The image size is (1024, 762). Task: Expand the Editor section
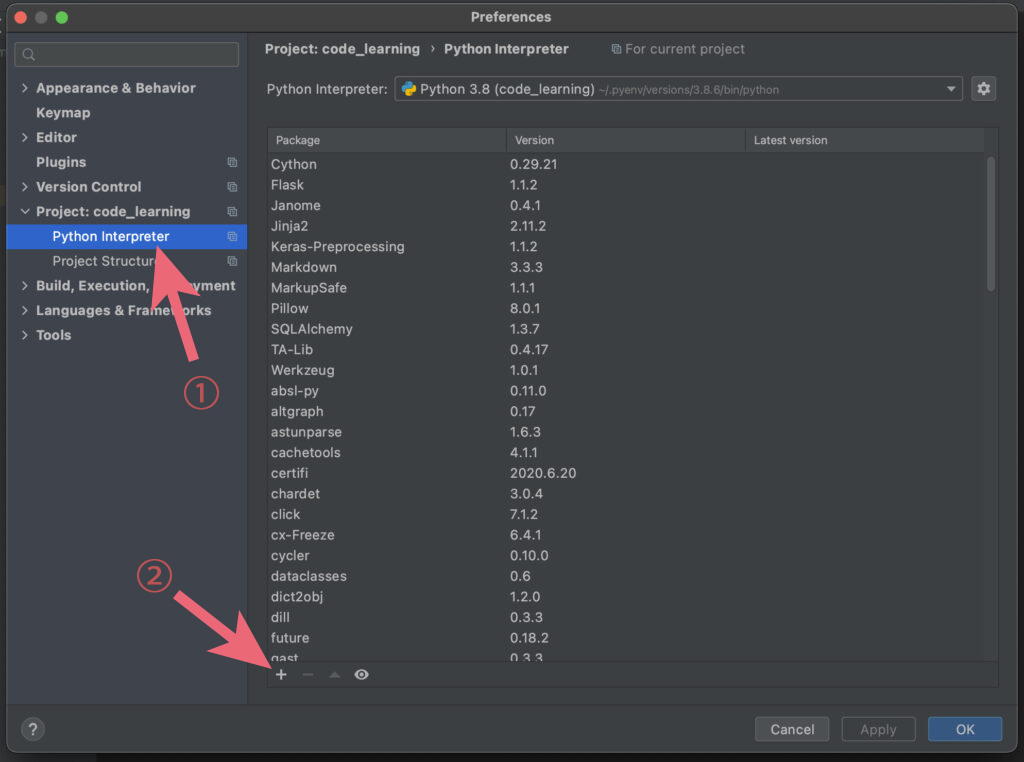(25, 137)
